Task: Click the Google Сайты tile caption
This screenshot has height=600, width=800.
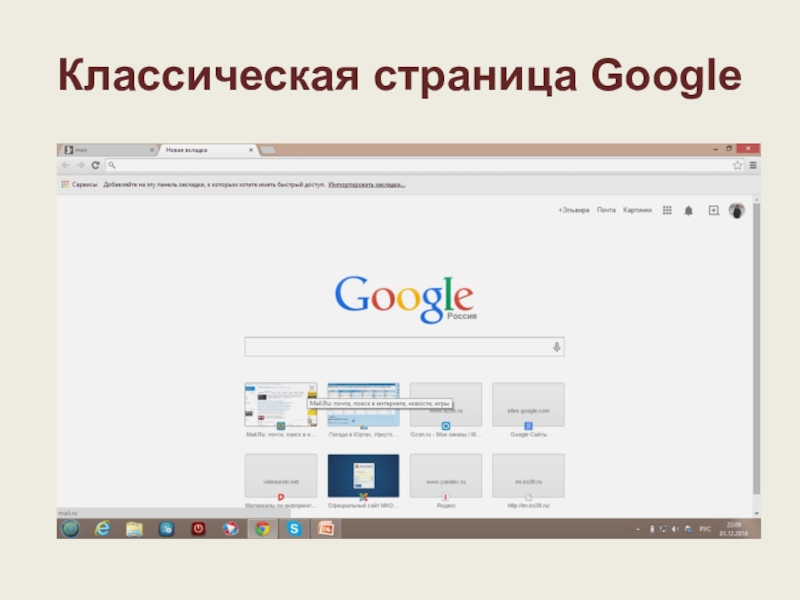Action: click(528, 435)
